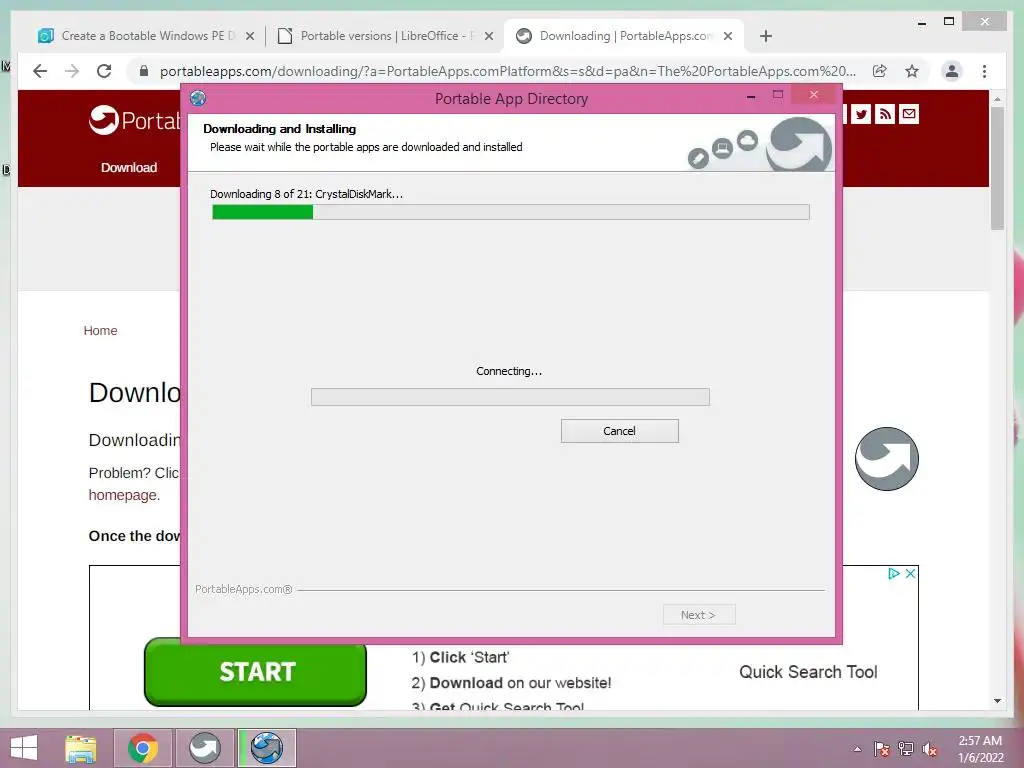The height and width of the screenshot is (768, 1024).
Task: Click the Portable App Directory title bar icon
Action: (x=198, y=99)
